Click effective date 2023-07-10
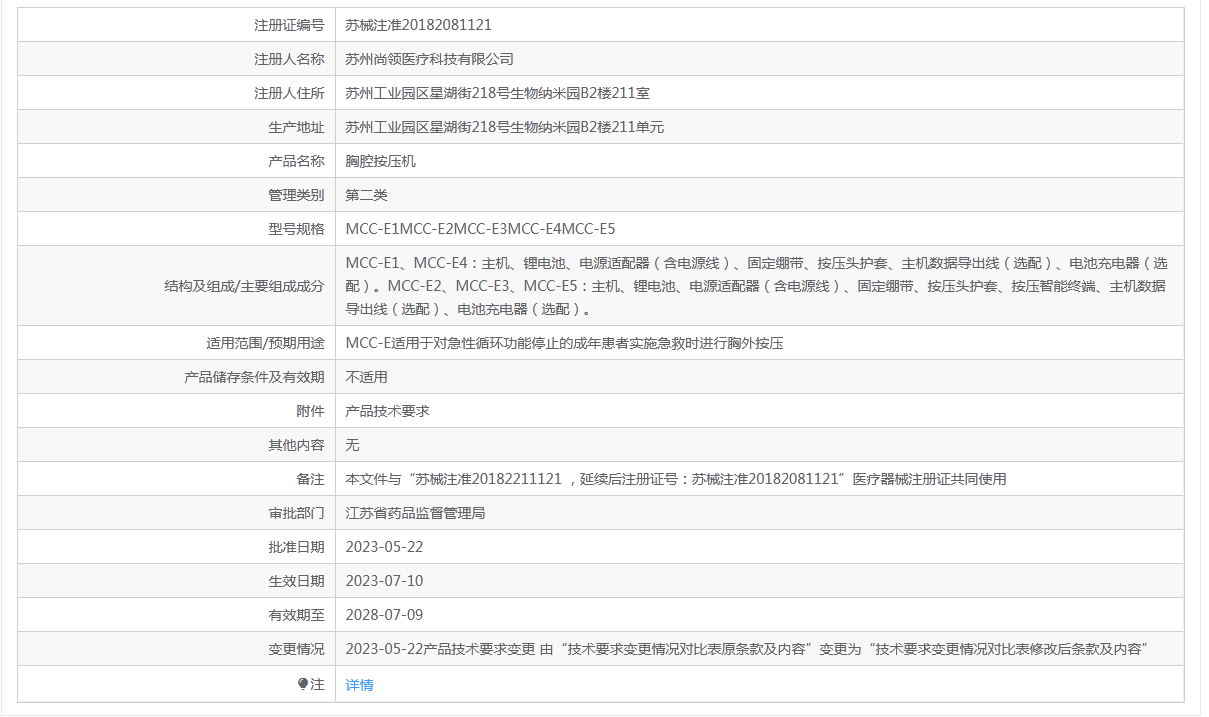The image size is (1209, 717). 384,581
